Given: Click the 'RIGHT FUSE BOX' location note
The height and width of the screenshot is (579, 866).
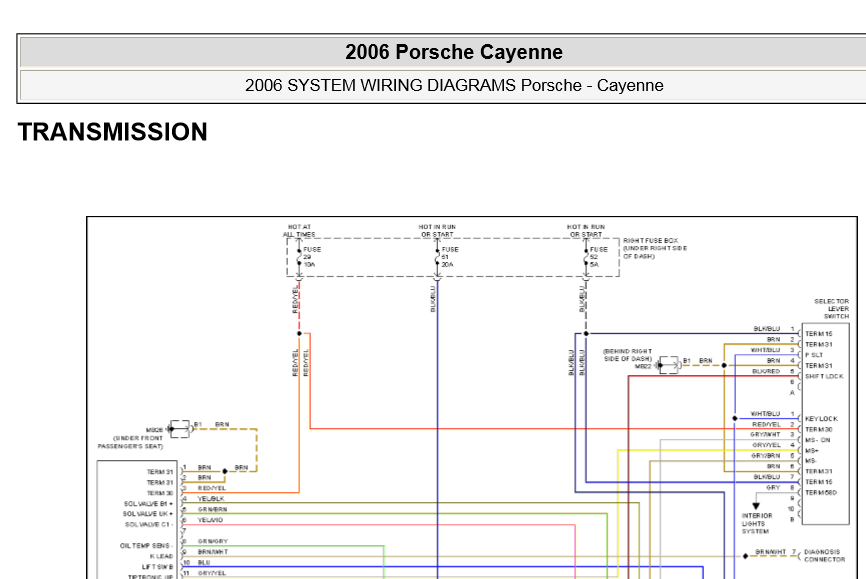Looking at the screenshot, I should coord(655,249).
